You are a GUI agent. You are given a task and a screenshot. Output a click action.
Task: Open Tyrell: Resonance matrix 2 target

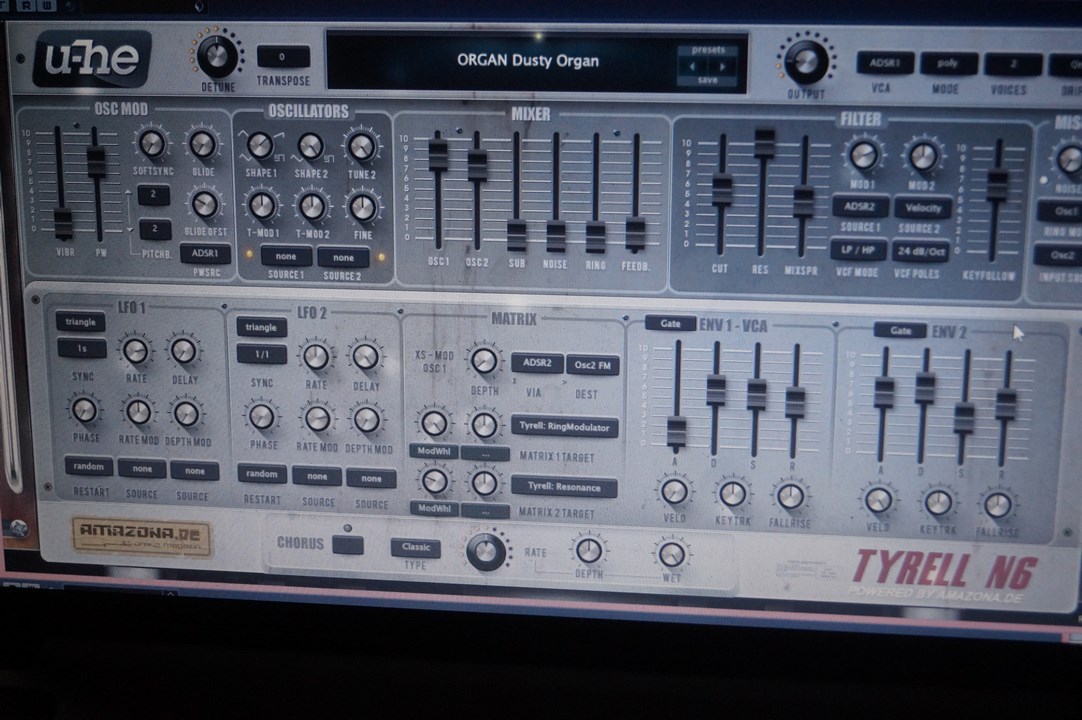[564, 487]
